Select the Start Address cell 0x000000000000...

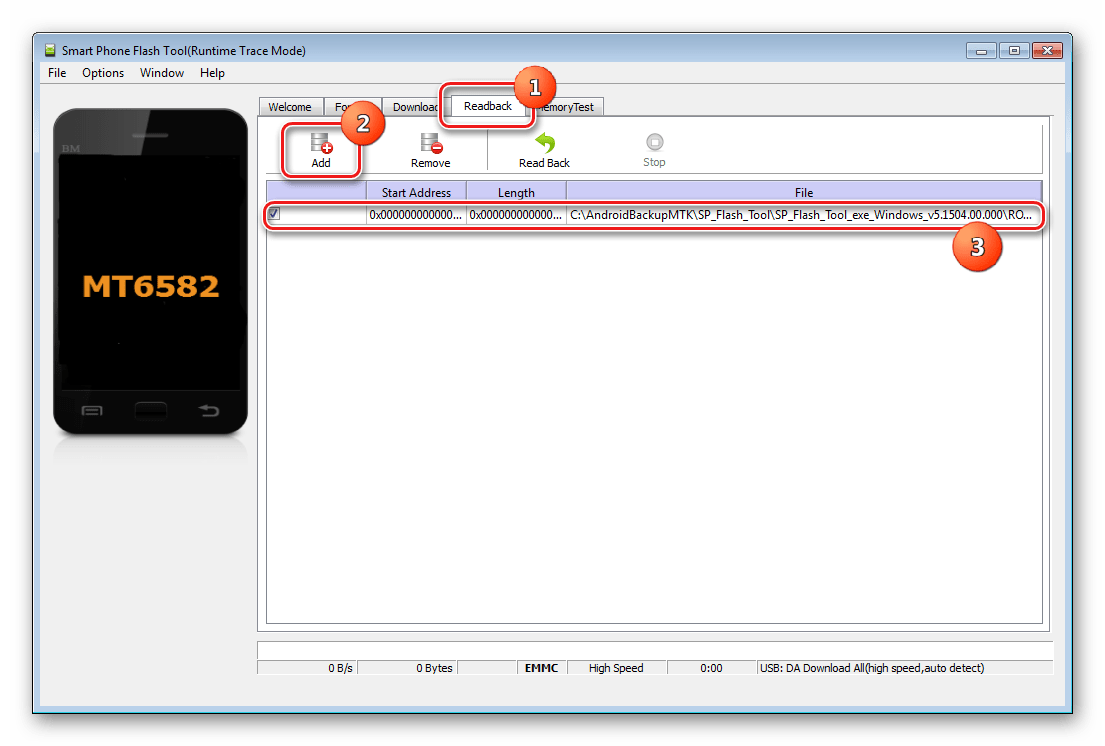(x=416, y=214)
